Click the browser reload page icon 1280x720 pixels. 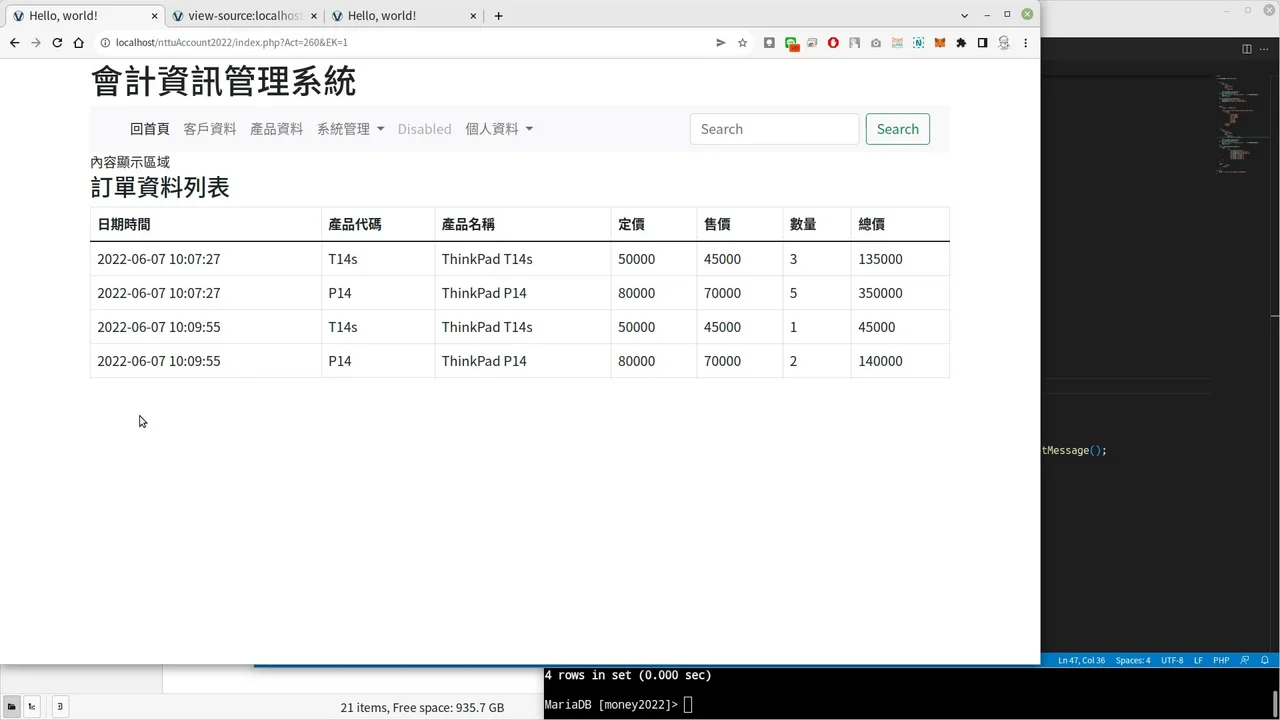57,43
